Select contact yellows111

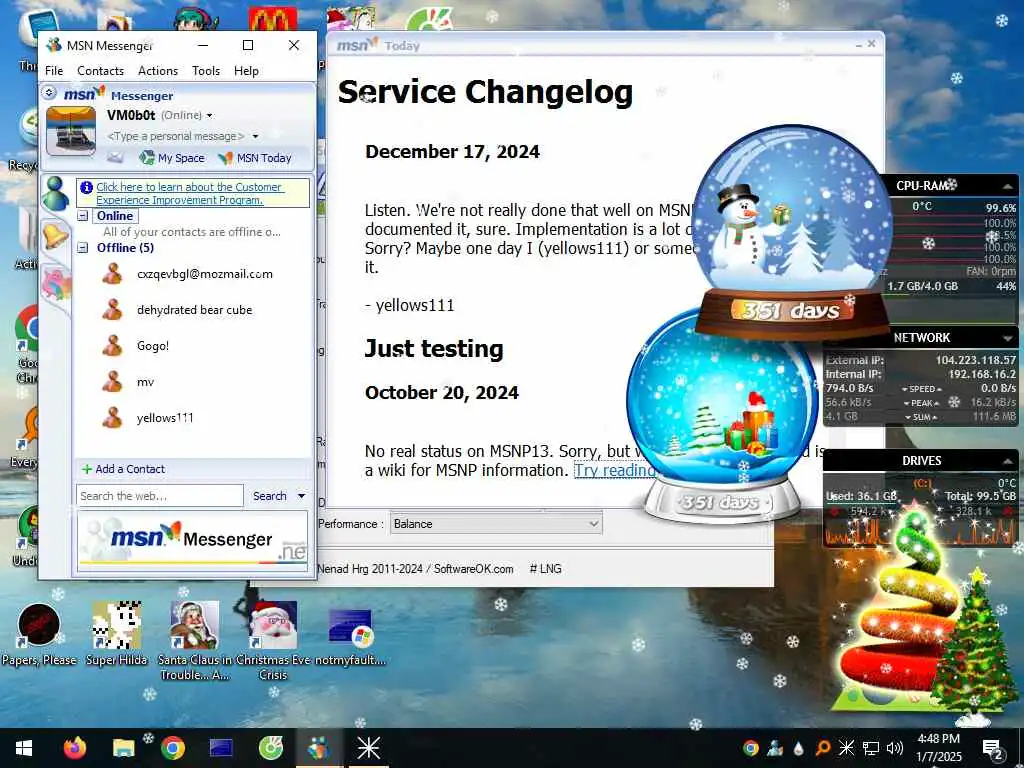click(x=148, y=417)
